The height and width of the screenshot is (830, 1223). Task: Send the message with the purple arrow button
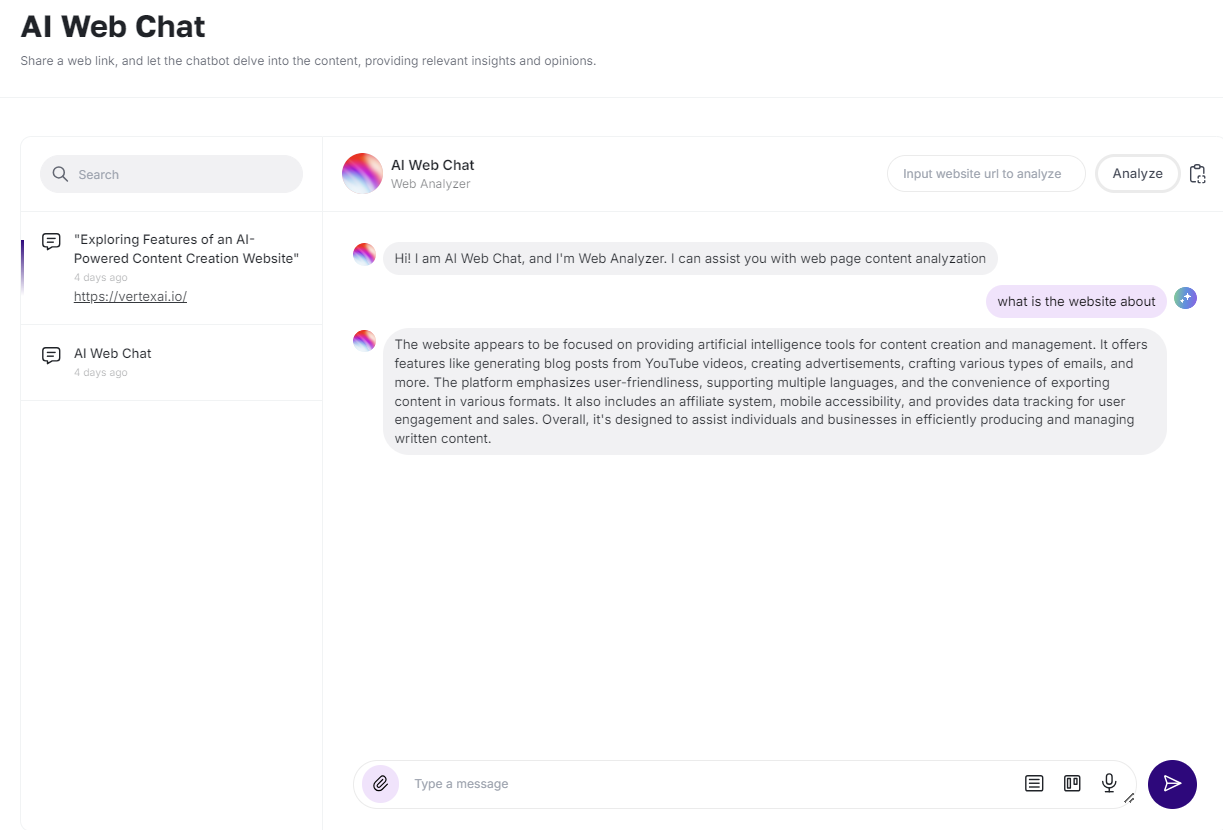pyautogui.click(x=1172, y=784)
